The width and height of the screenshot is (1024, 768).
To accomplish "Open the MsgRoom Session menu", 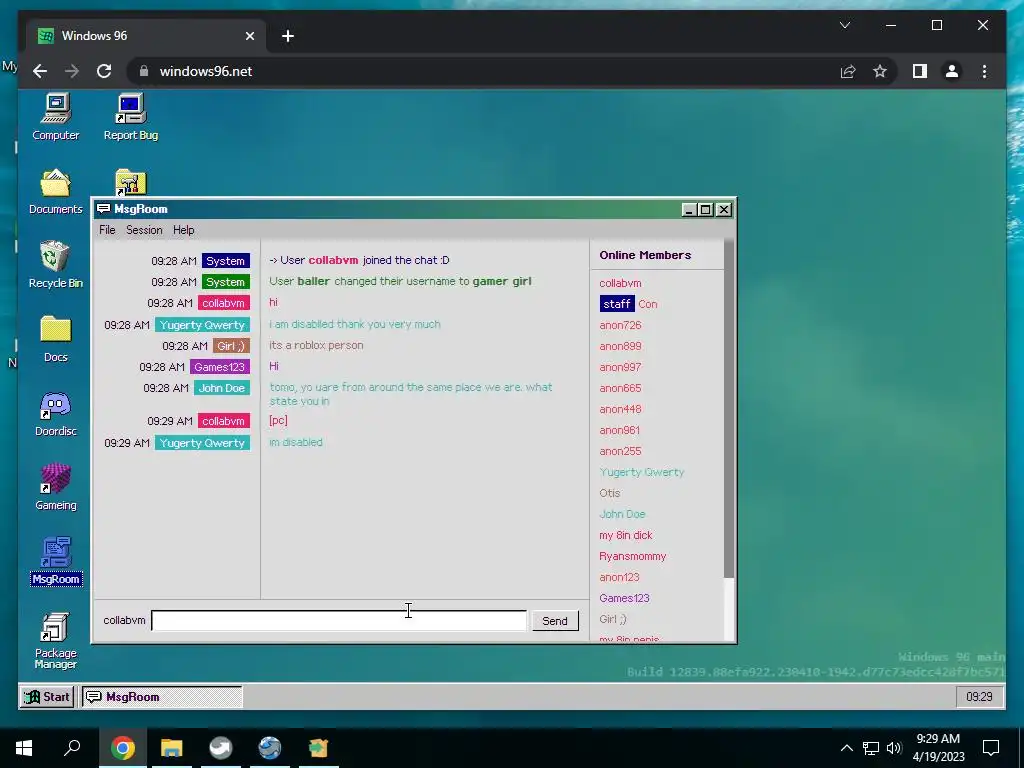I will point(144,230).
